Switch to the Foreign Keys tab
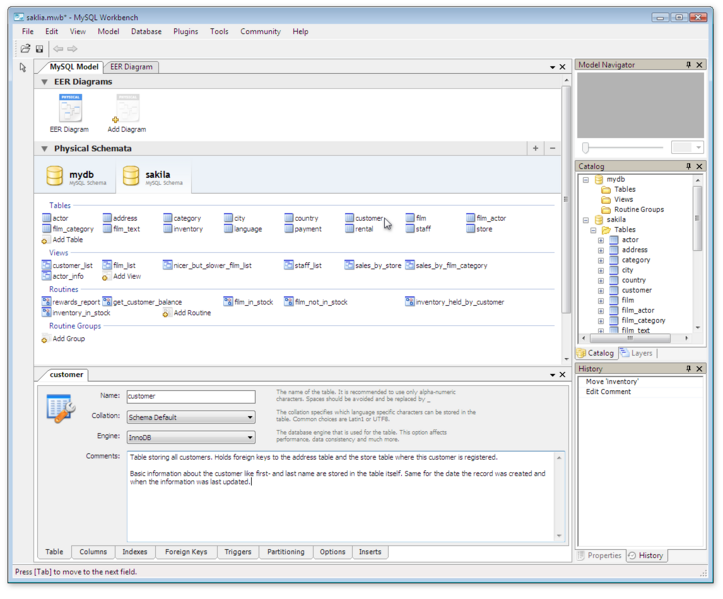The image size is (723, 599). click(x=185, y=552)
